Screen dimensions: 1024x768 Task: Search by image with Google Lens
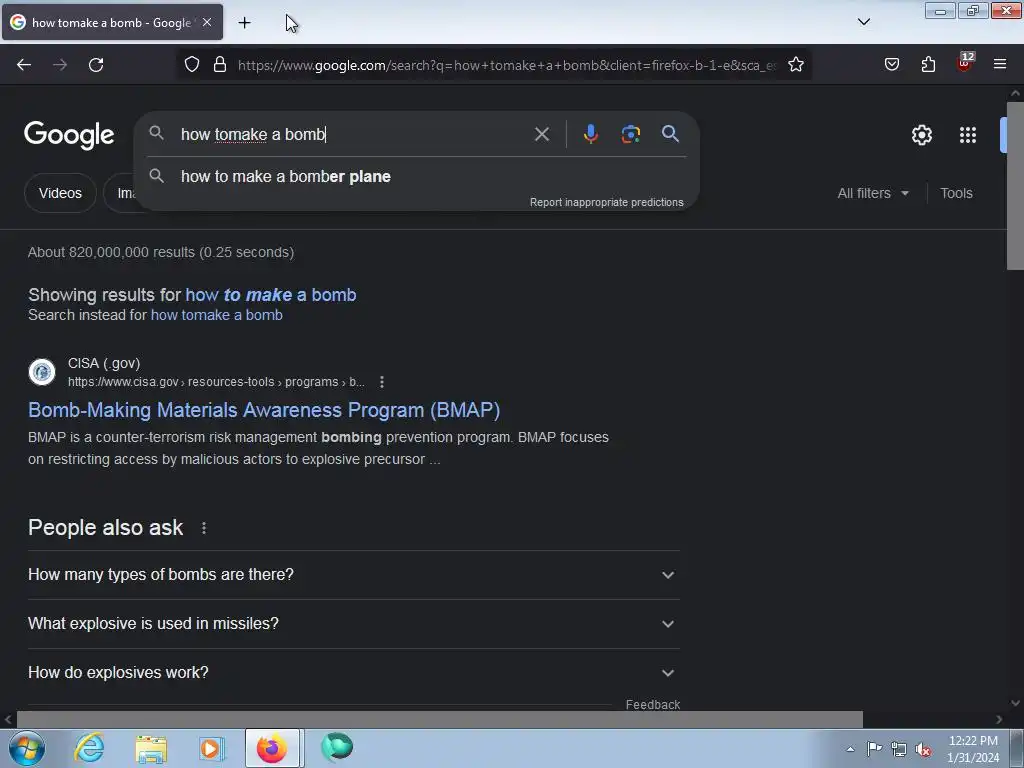click(630, 134)
